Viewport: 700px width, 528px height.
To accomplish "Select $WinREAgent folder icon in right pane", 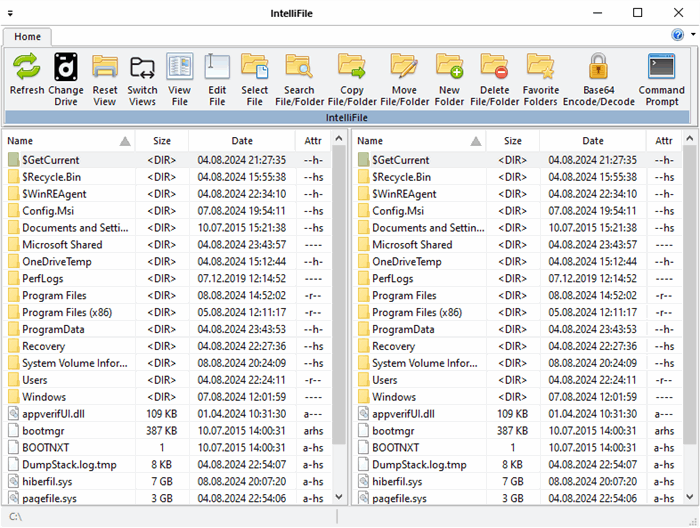I will pos(364,194).
